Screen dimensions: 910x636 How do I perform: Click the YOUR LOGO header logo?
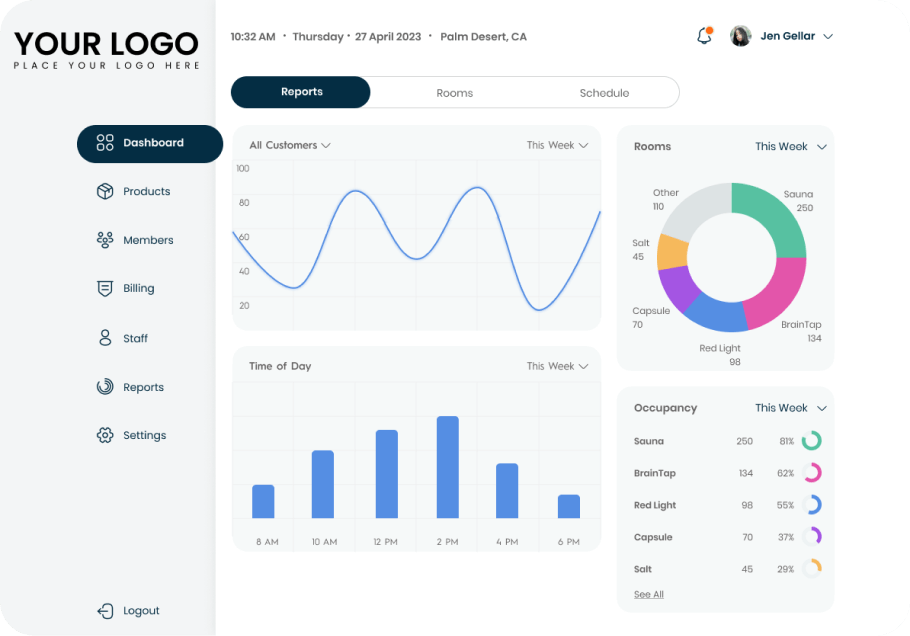point(106,50)
